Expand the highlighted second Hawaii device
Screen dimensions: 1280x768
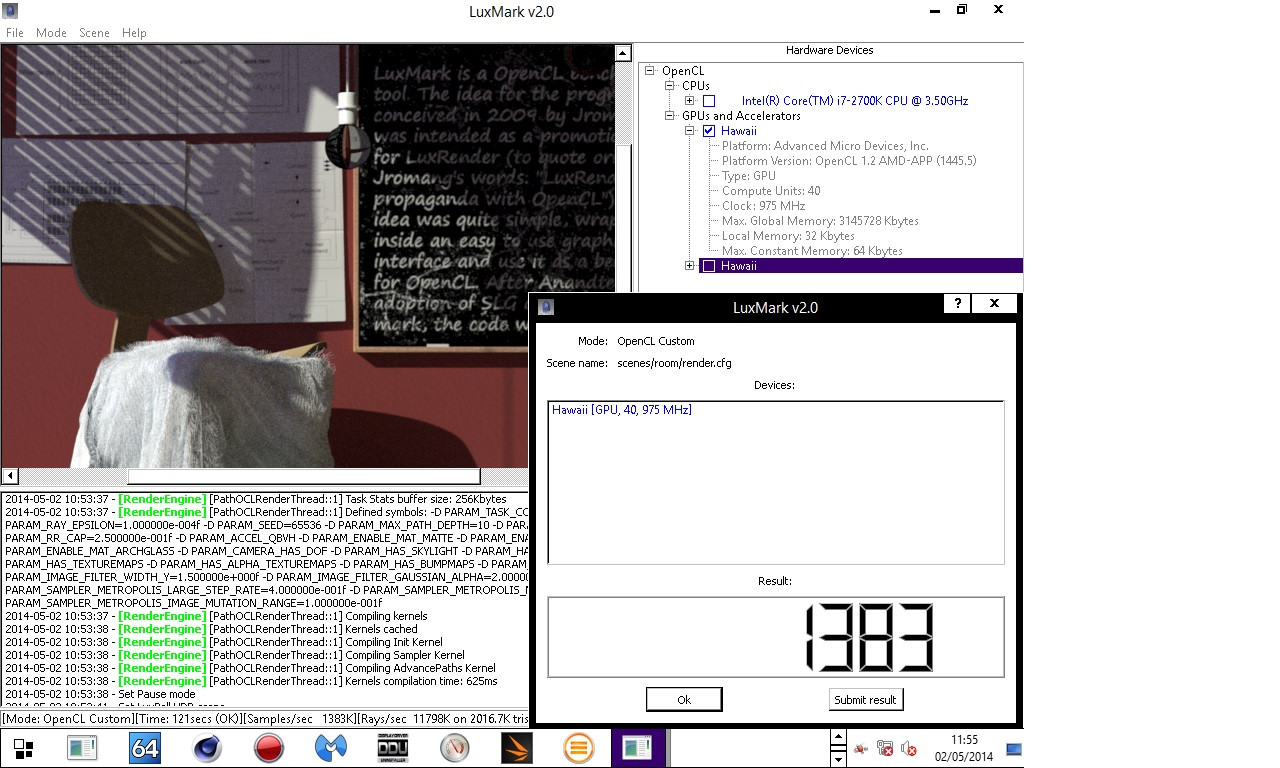690,266
